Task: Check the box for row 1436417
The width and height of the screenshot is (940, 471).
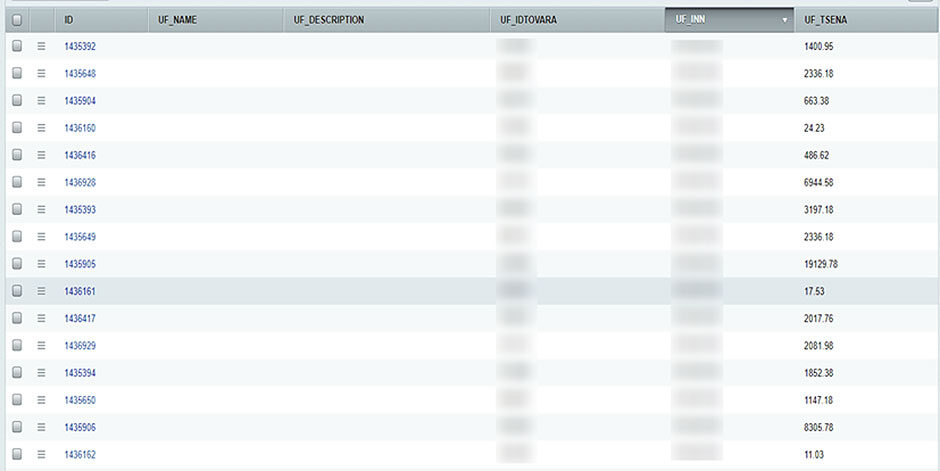Action: (x=17, y=318)
